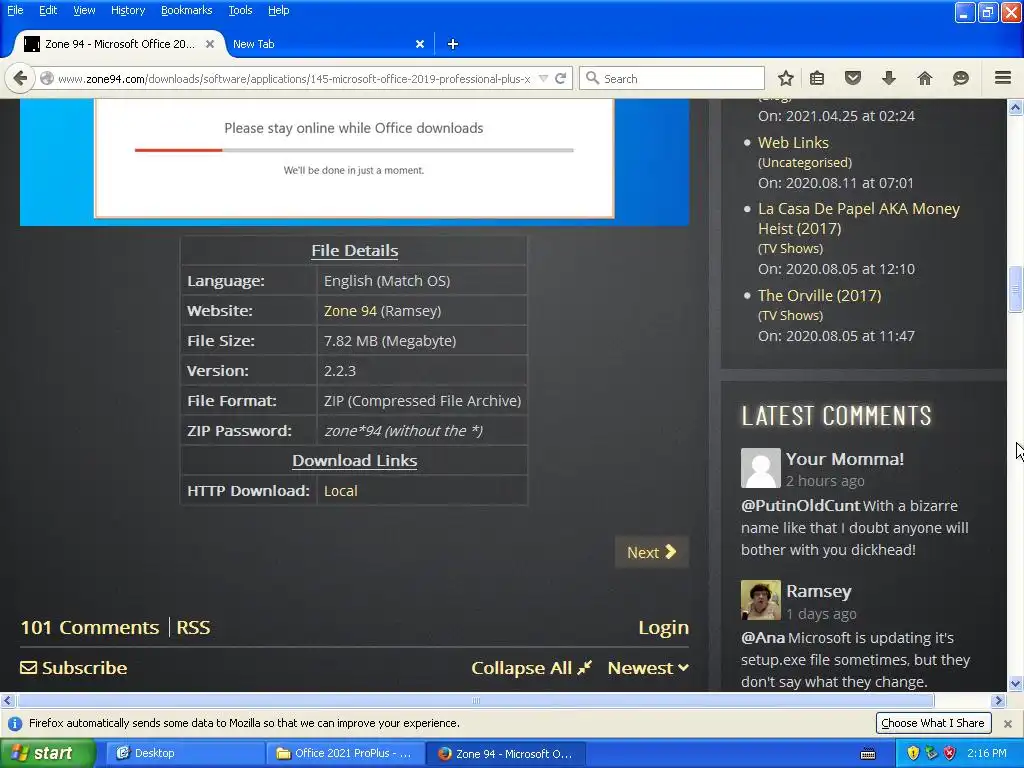Open the on-screen keyboard tray icon

click(868, 754)
